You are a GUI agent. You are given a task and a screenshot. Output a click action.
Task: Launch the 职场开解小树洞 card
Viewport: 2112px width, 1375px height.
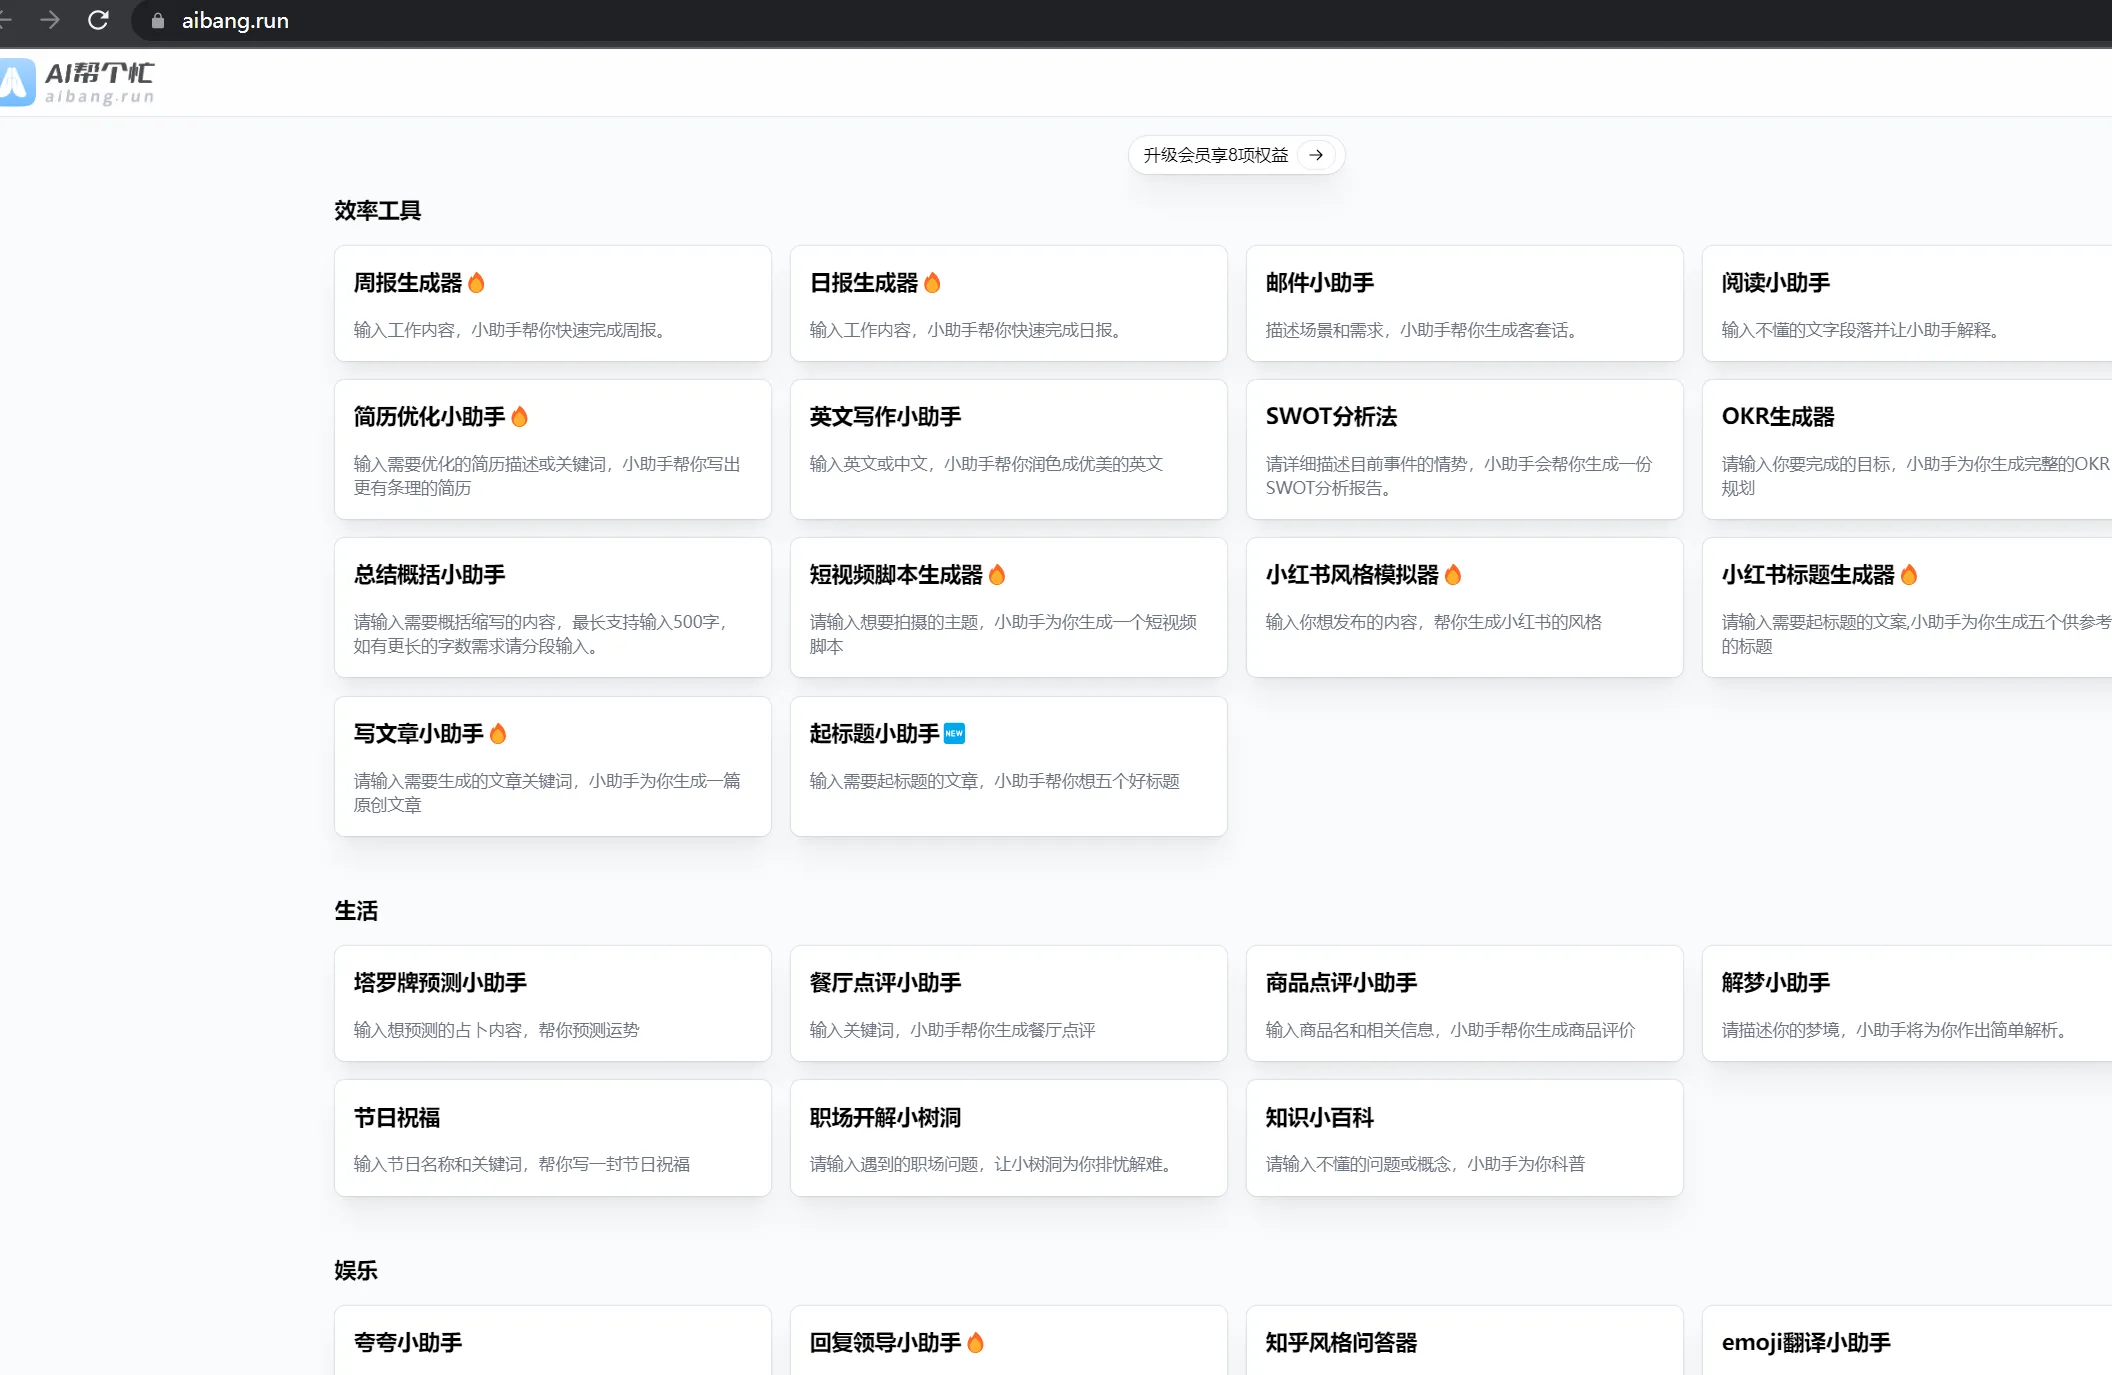(x=1008, y=1138)
